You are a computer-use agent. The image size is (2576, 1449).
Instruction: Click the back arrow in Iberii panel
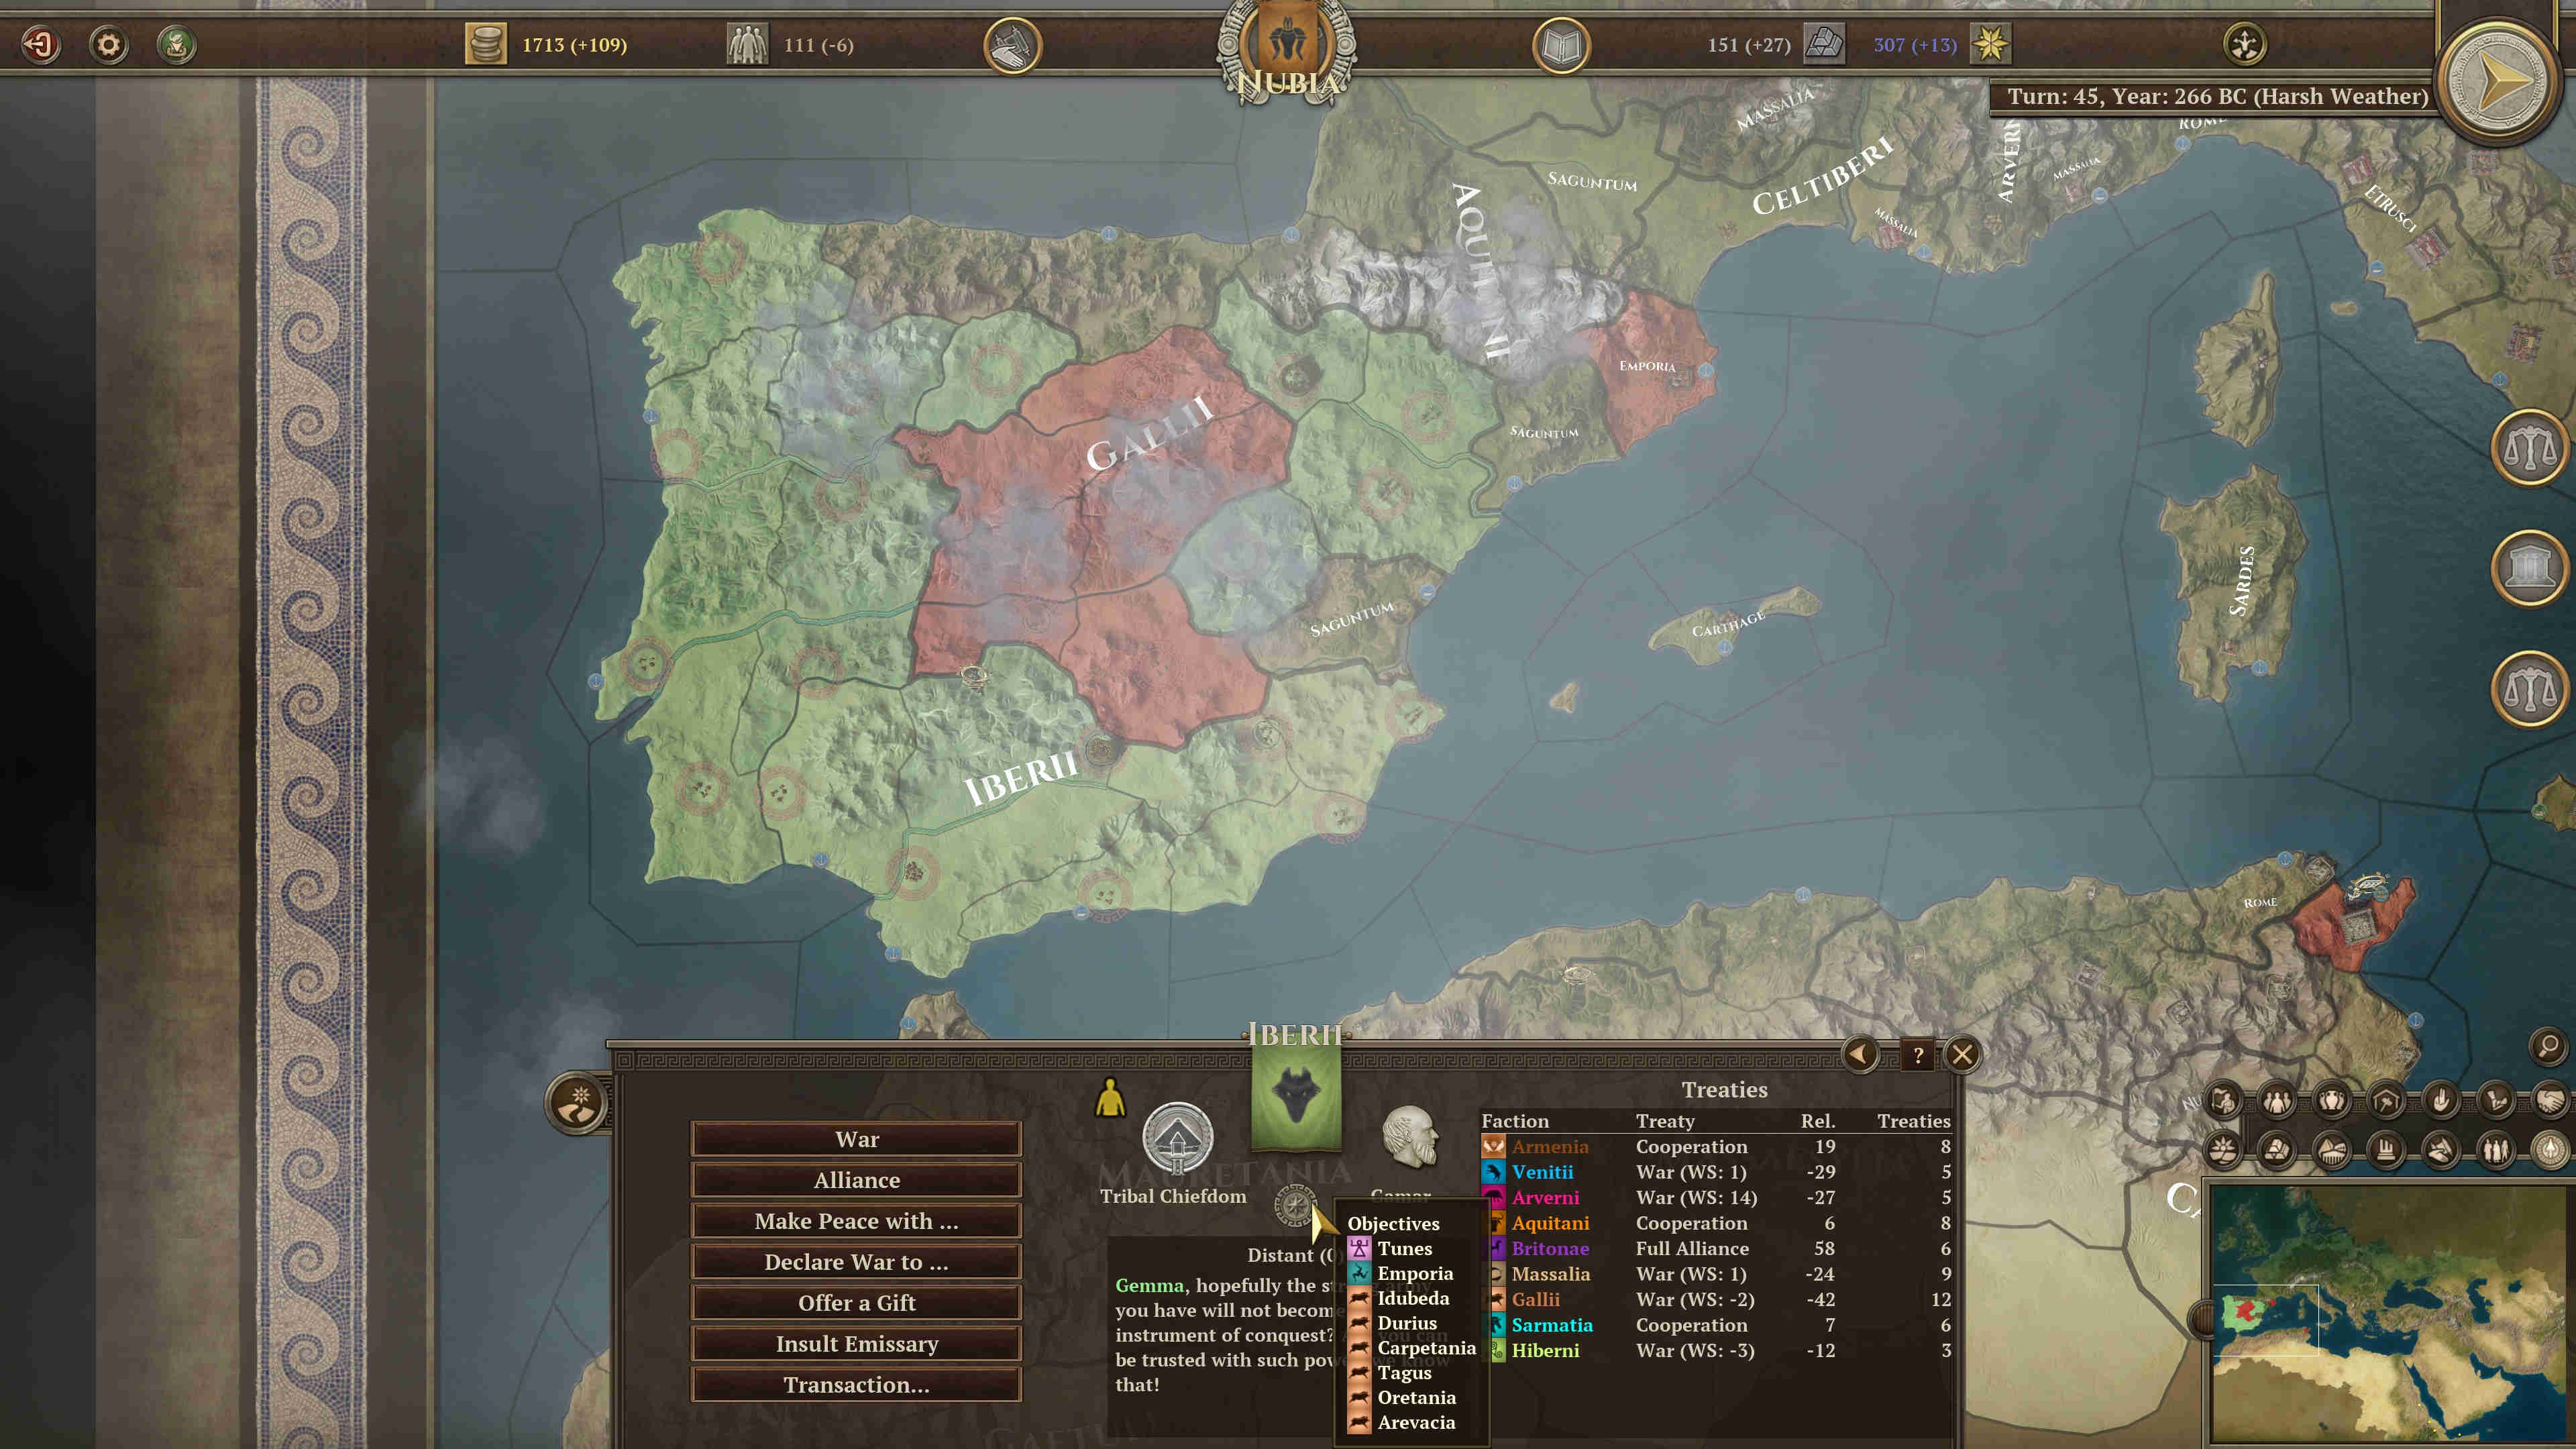tap(1860, 1054)
